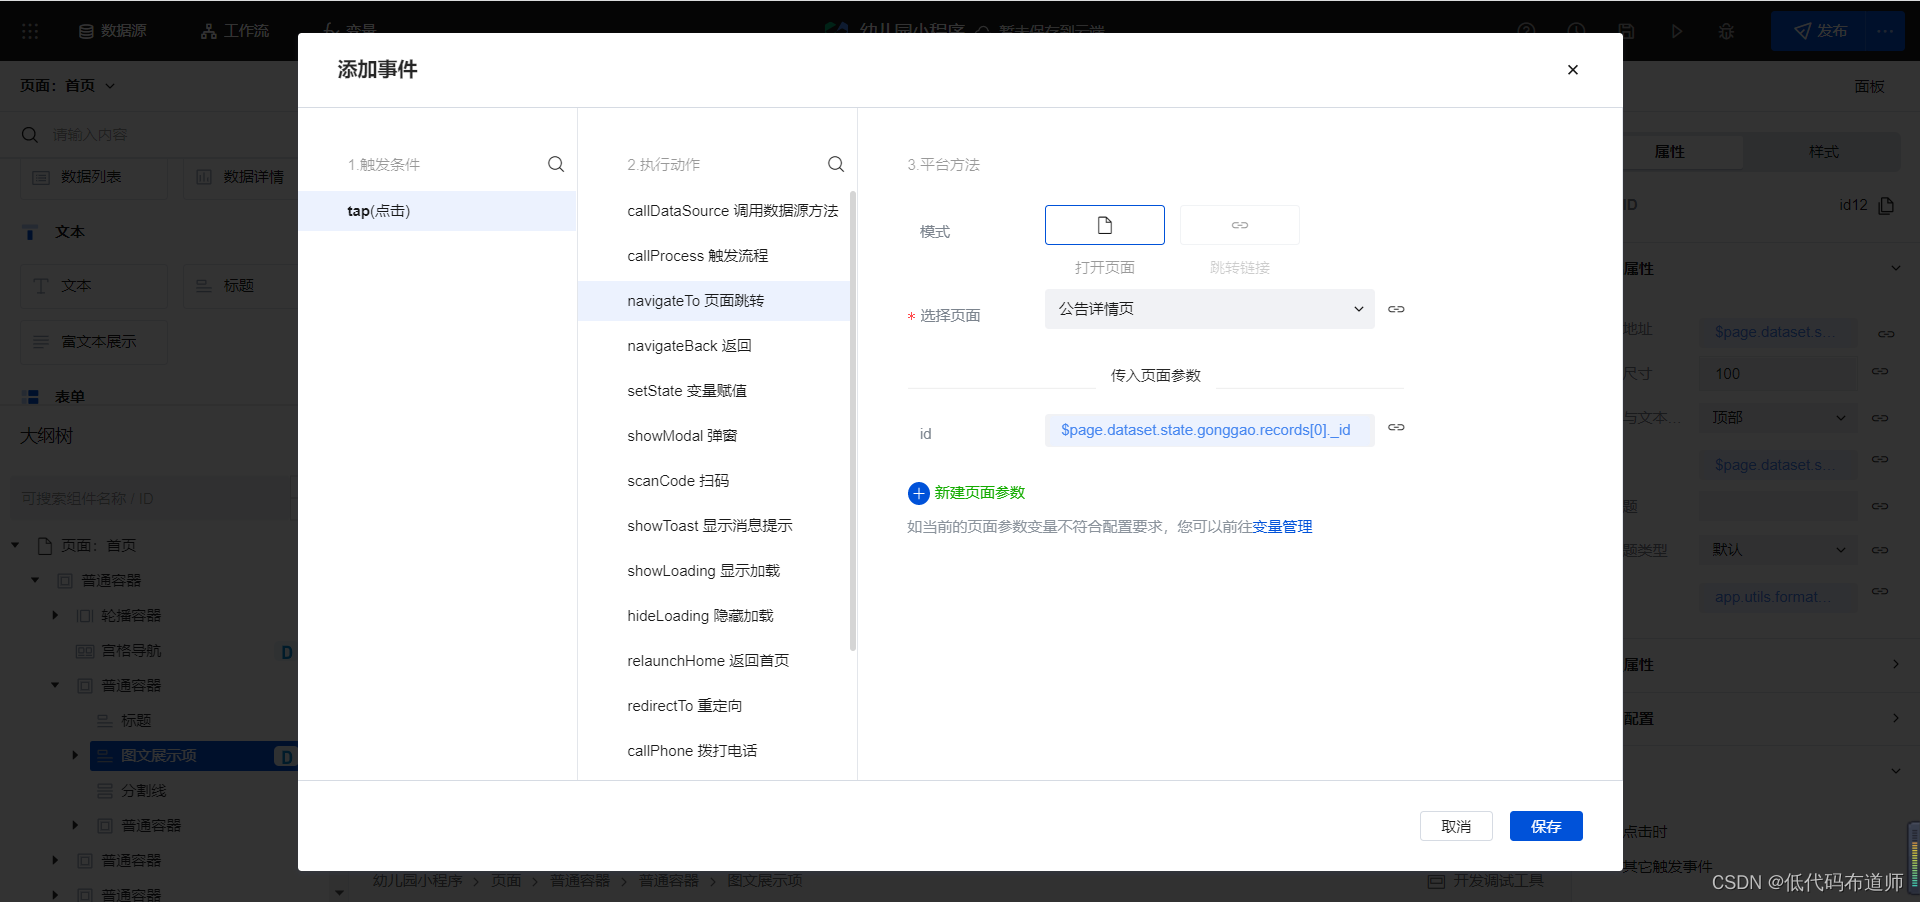1920x902 pixels.
Task: Select 图文展示项 in outline tree
Action: [x=158, y=756]
